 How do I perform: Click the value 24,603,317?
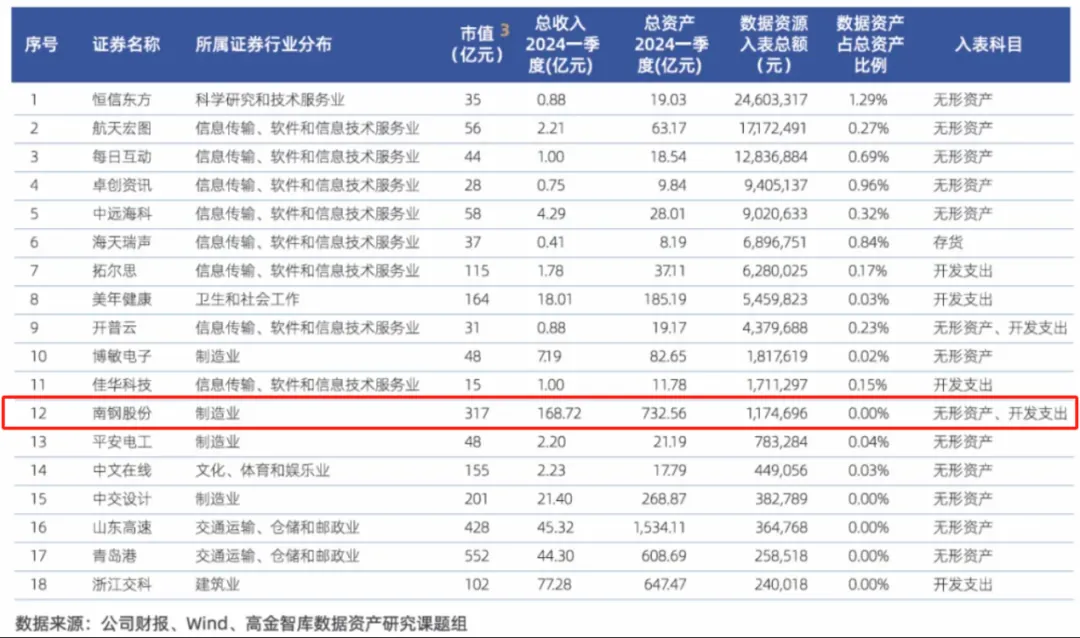771,100
